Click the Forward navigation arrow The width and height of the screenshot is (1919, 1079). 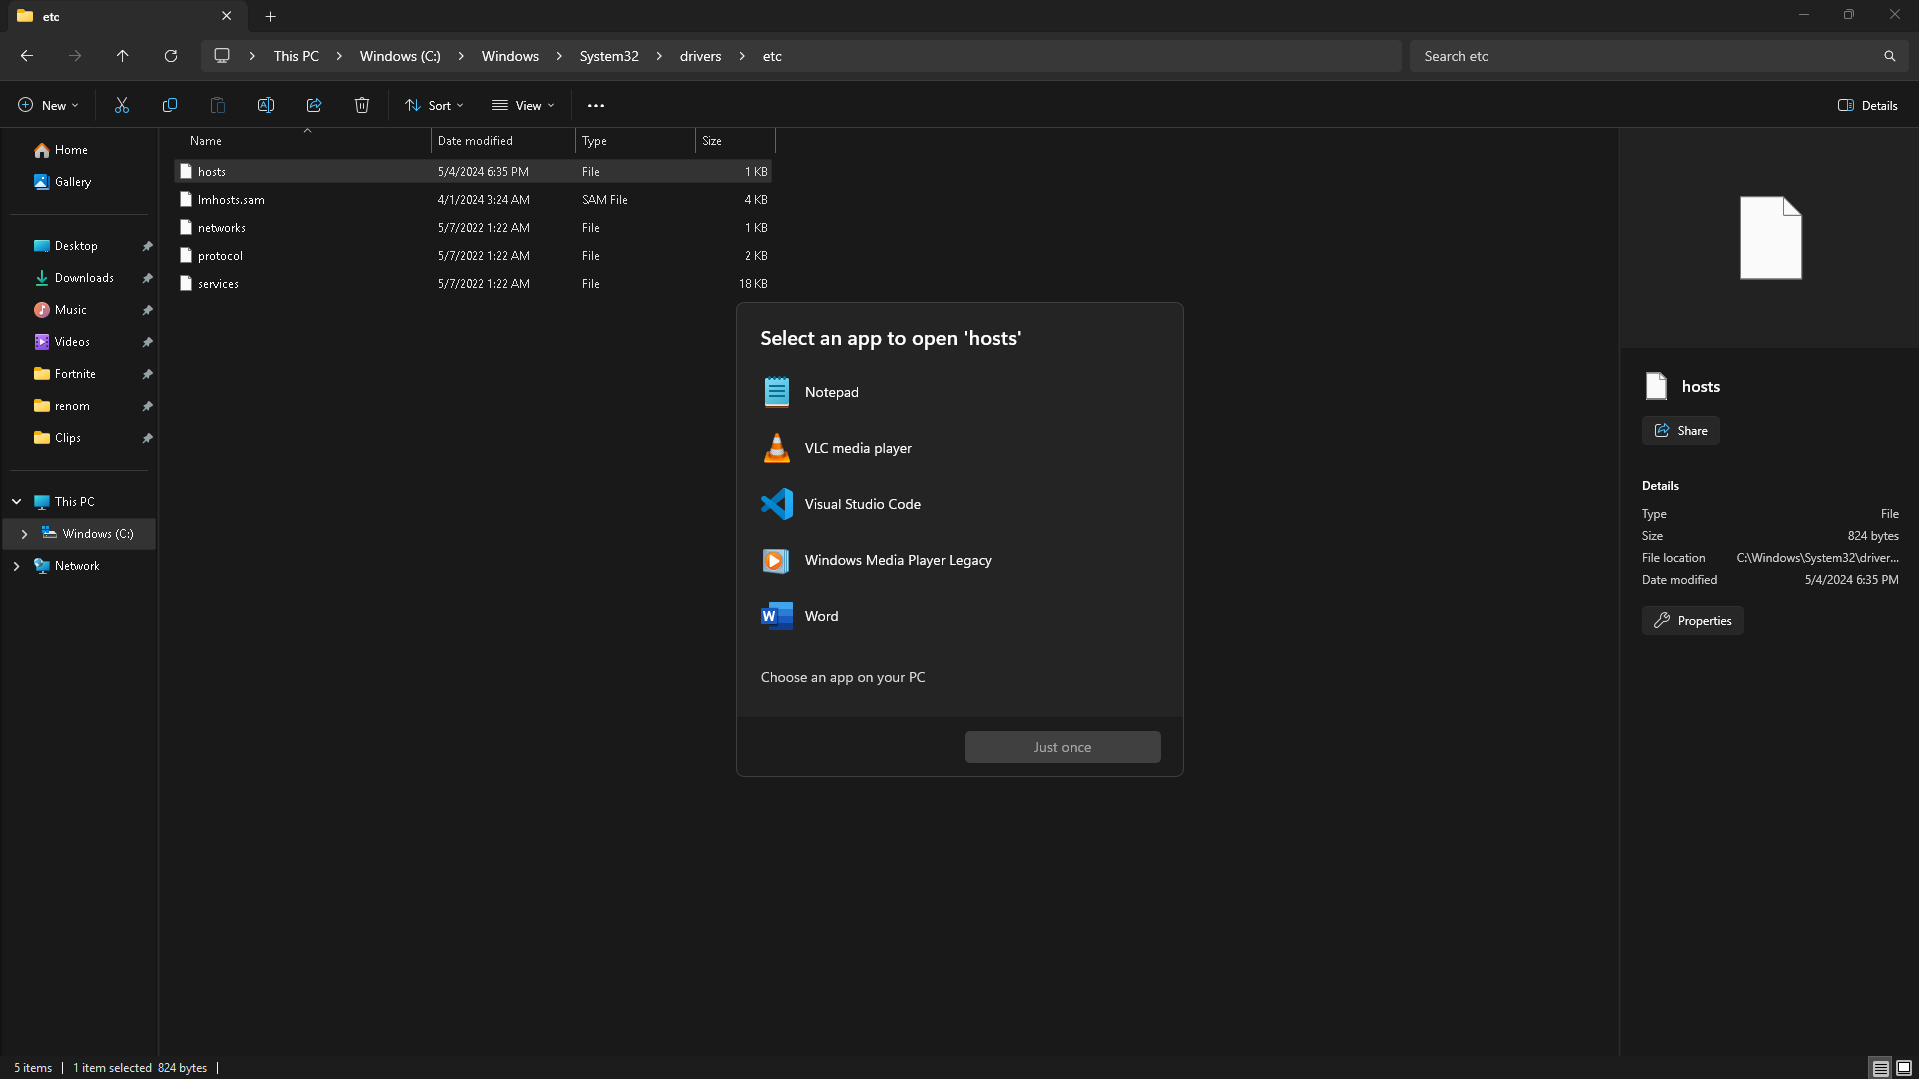(75, 56)
